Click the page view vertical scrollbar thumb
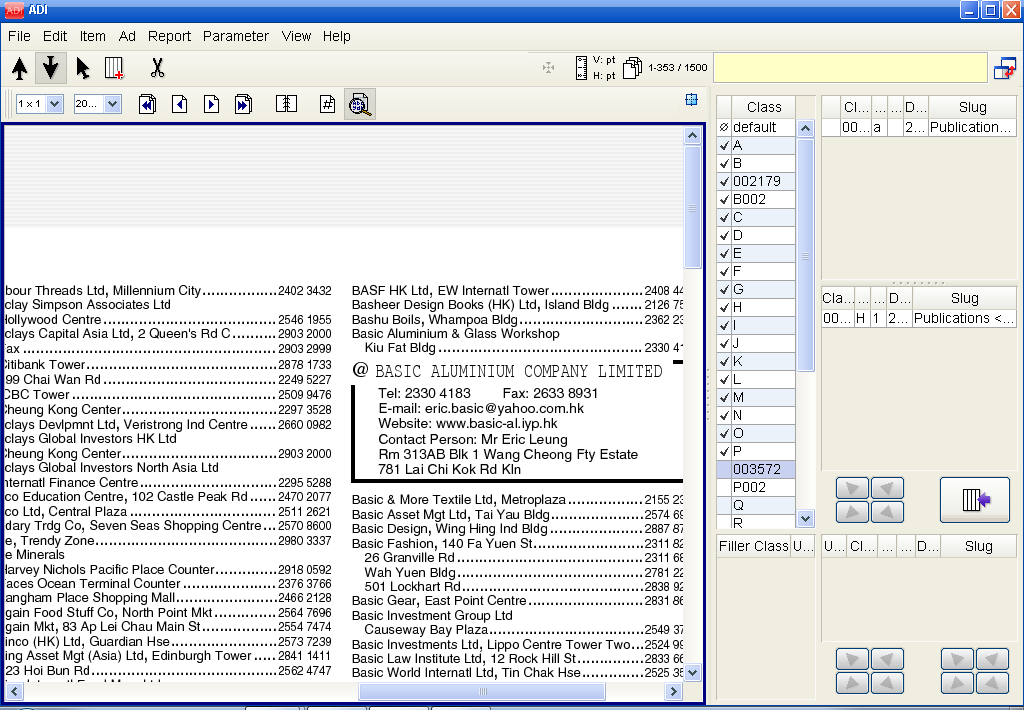This screenshot has height=710, width=1024. tap(692, 207)
